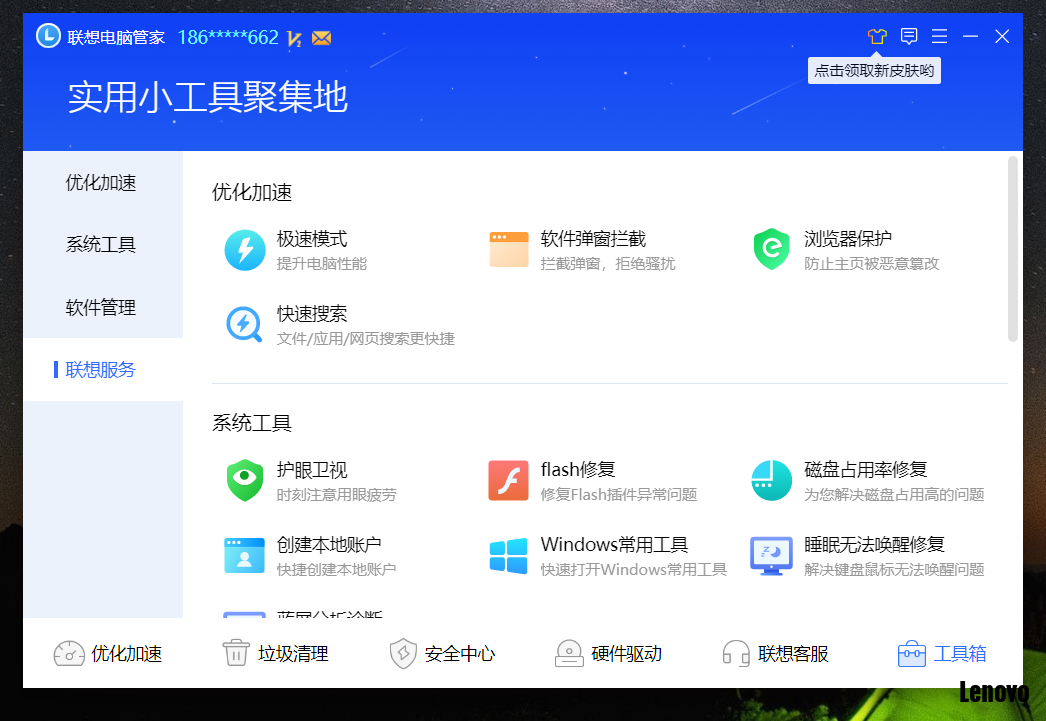Image resolution: width=1046 pixels, height=721 pixels.
Task: Click the skin t-shirt icon in title bar
Action: [877, 37]
